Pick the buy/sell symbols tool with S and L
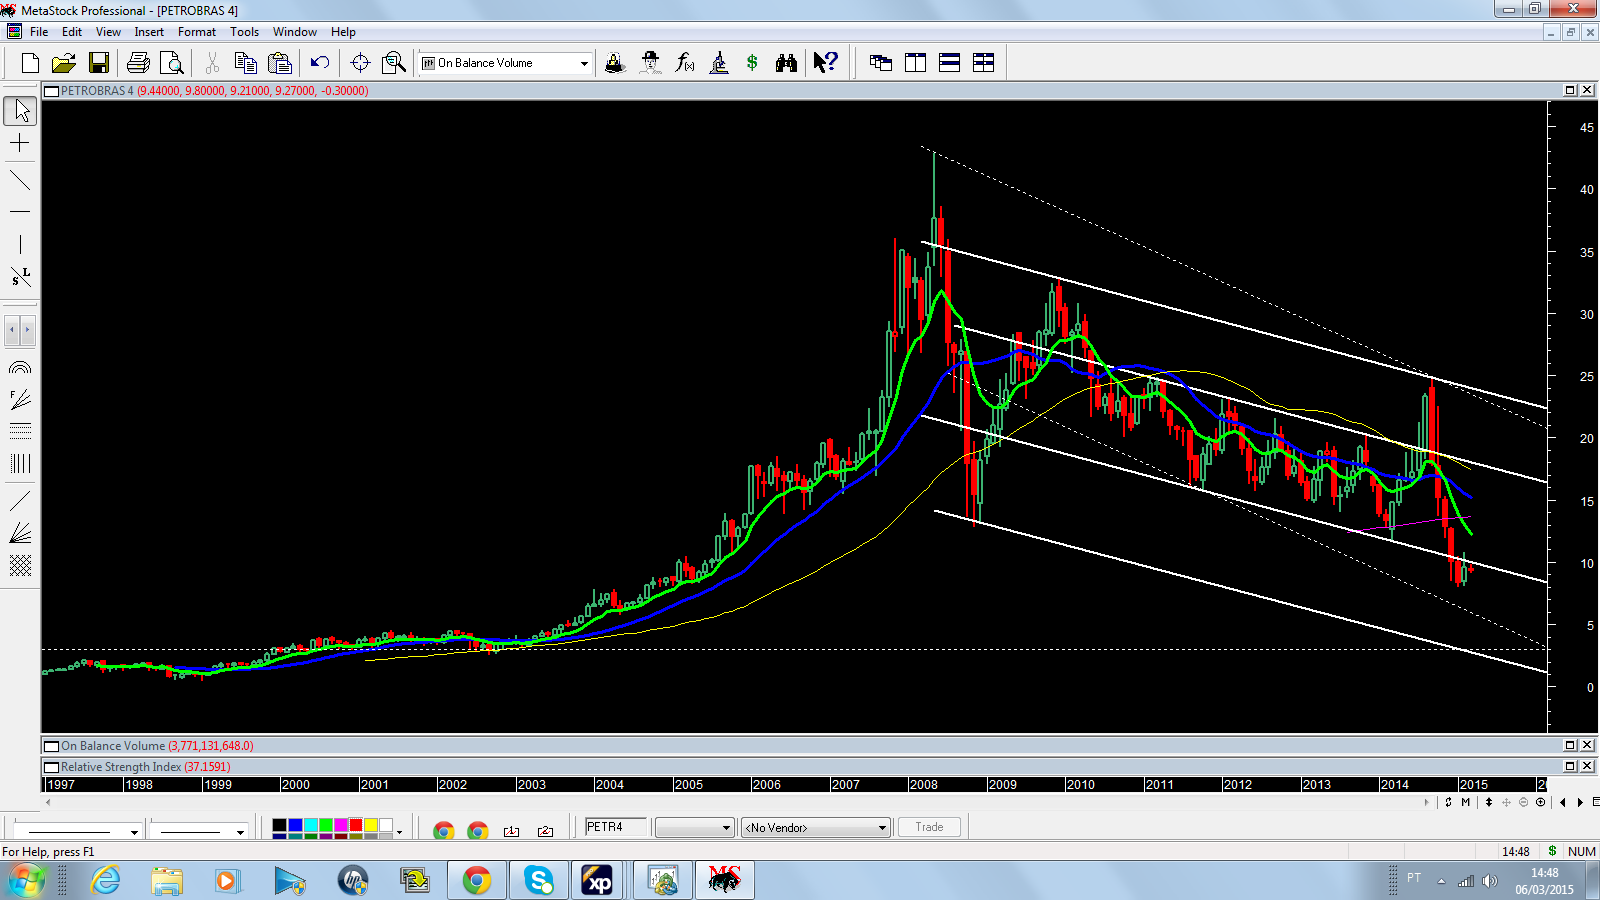Viewport: 1608px width, 900px height. (20, 277)
